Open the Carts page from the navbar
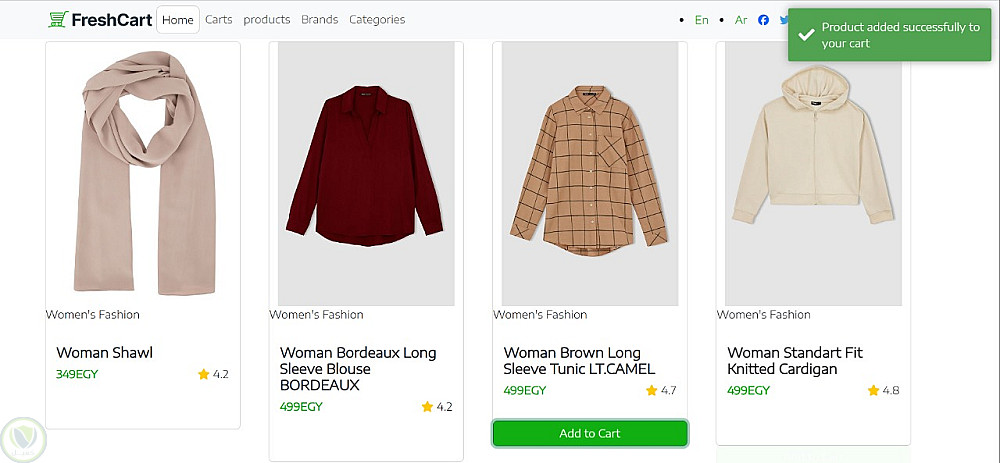Image resolution: width=1000 pixels, height=463 pixels. coord(219,19)
